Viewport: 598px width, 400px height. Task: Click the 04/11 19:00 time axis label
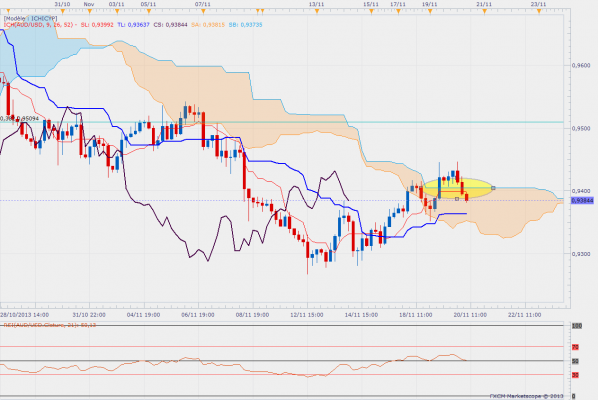(x=143, y=315)
